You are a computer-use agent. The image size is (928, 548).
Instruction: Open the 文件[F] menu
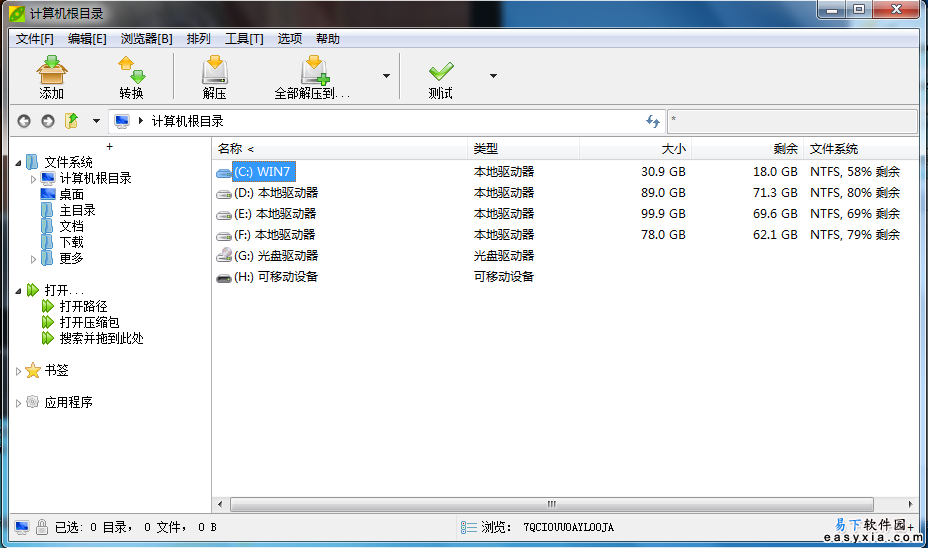[34, 39]
